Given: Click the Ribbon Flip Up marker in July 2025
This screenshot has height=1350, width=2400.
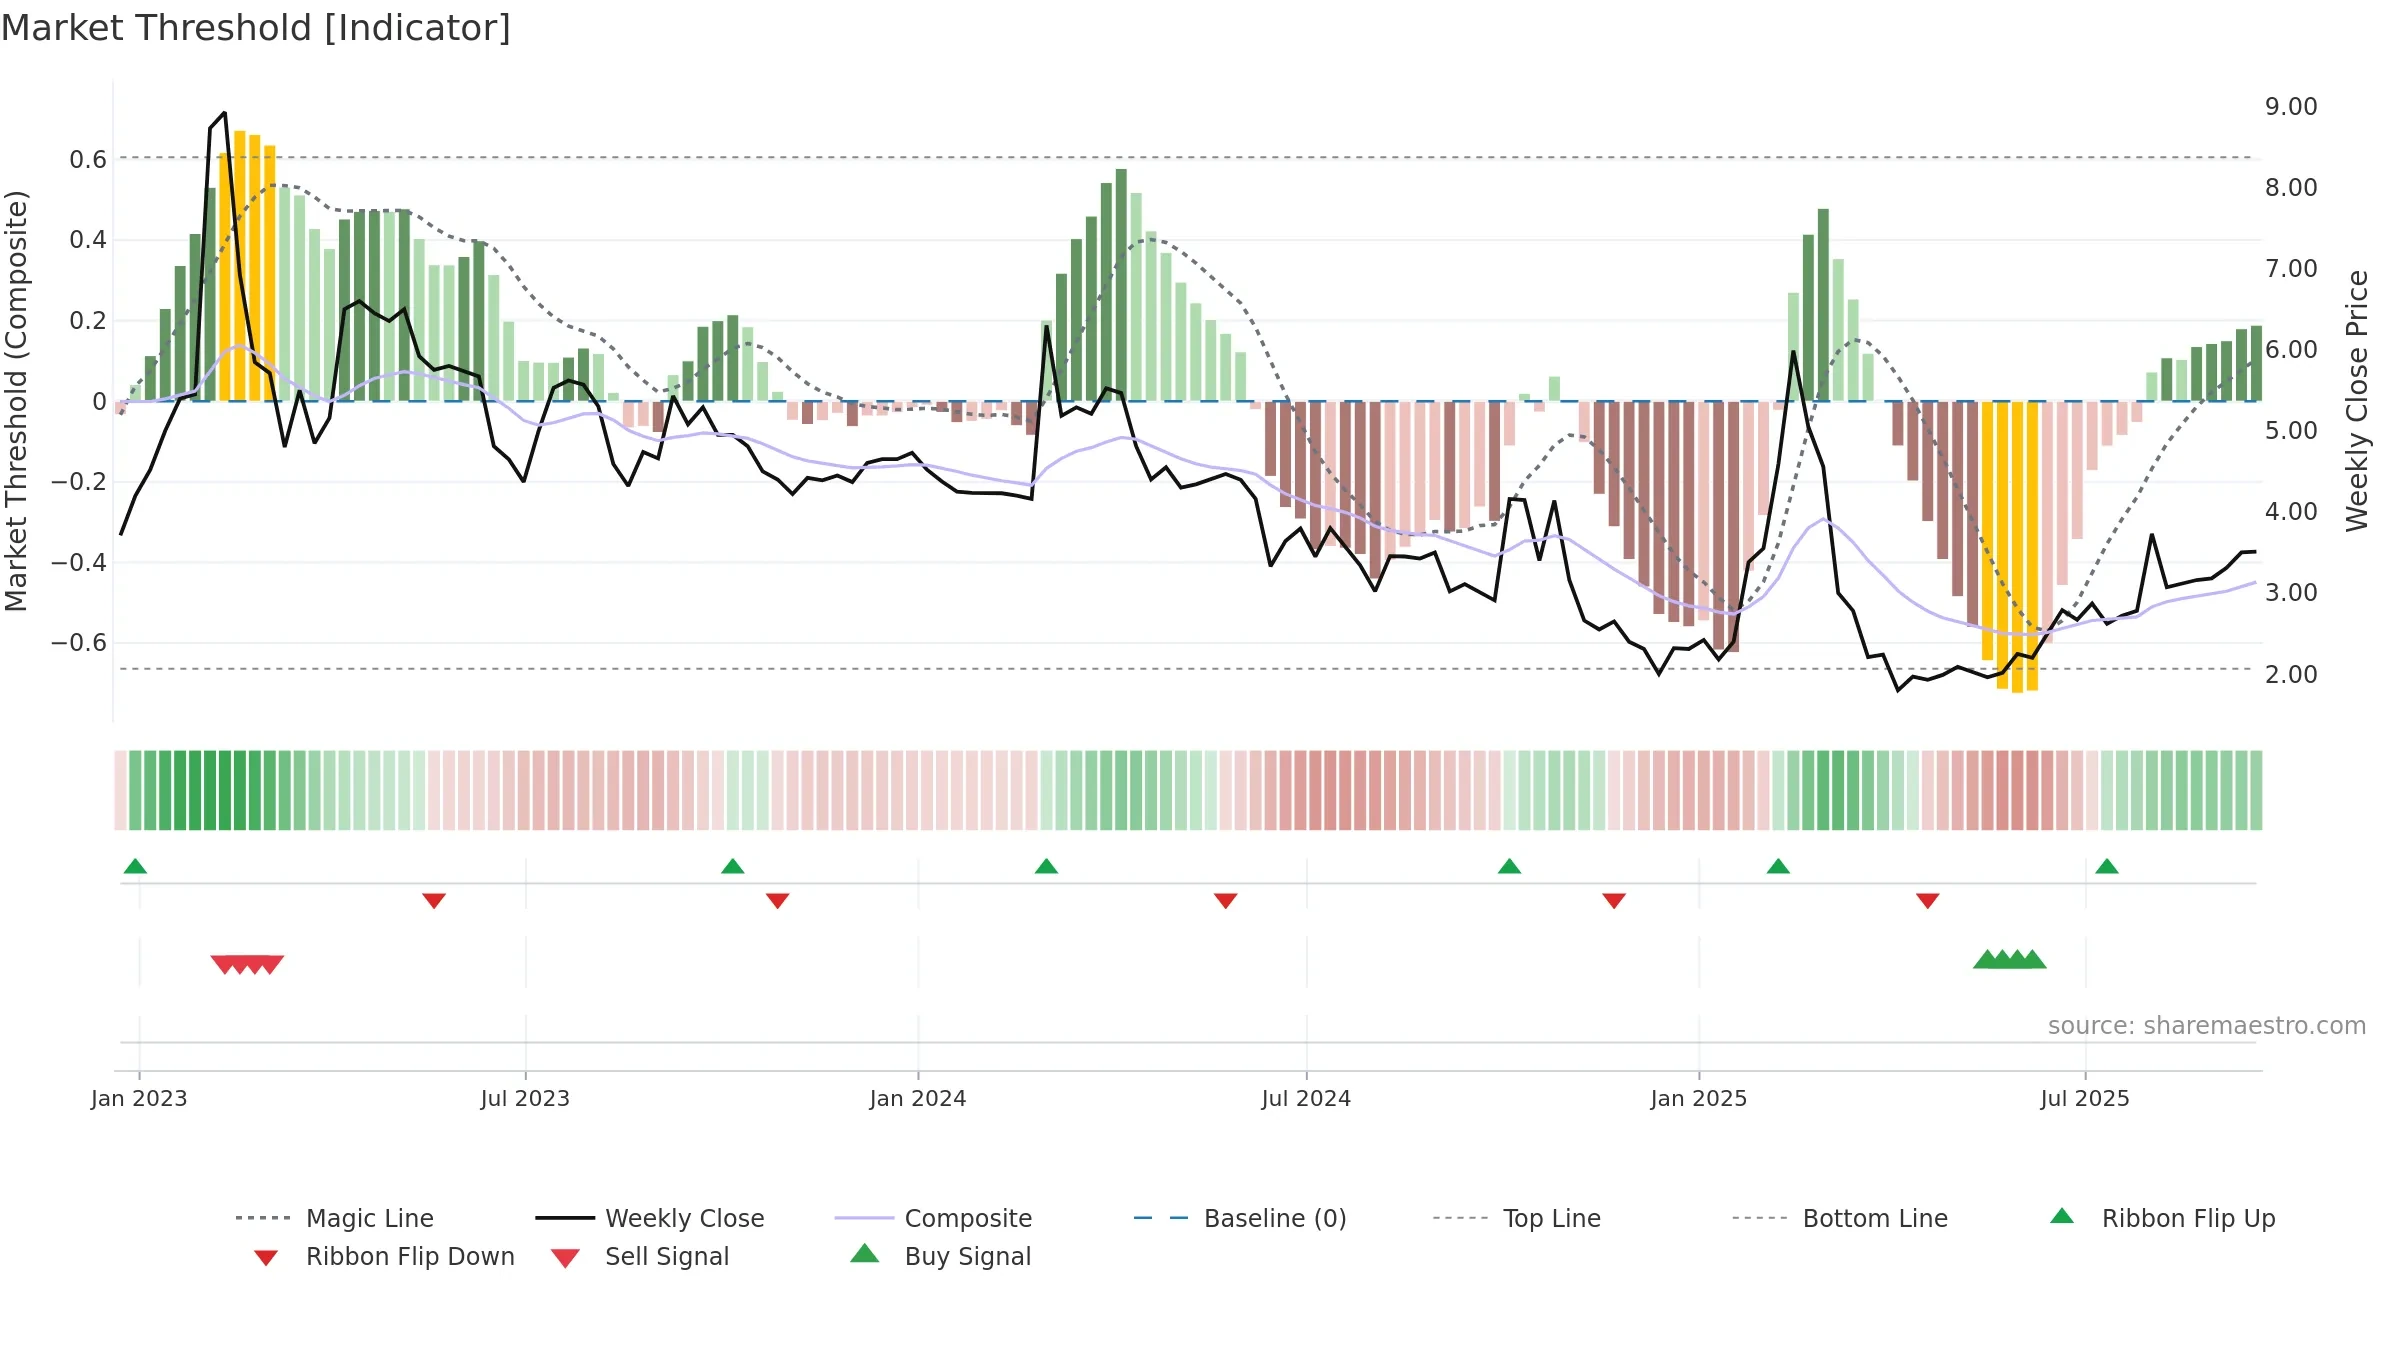Looking at the screenshot, I should pyautogui.click(x=2107, y=866).
